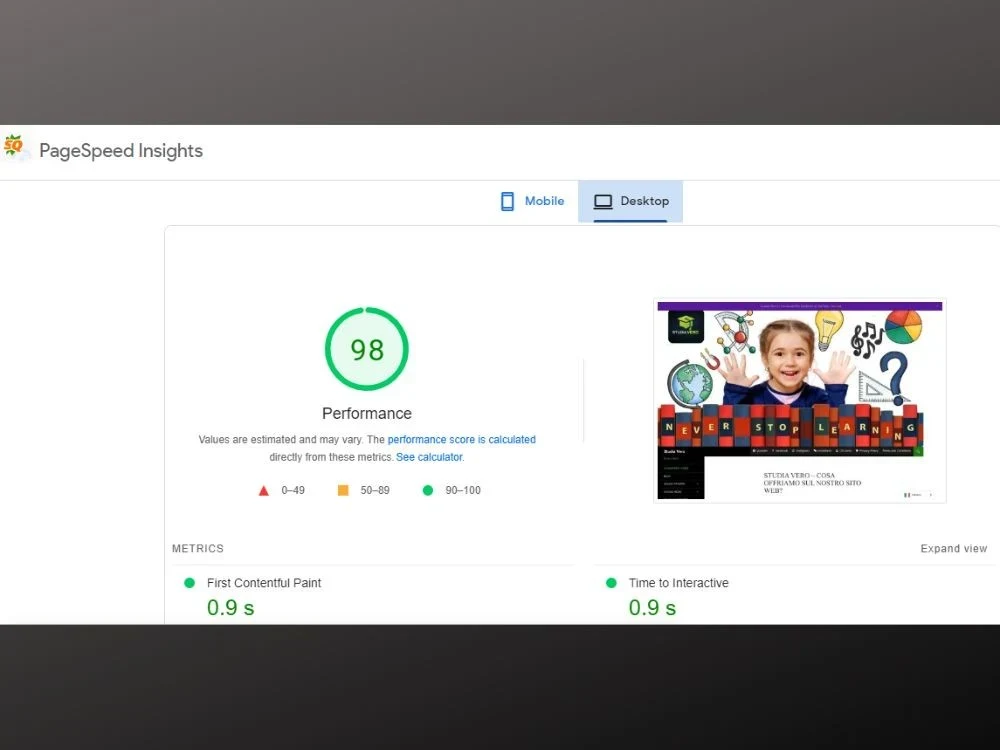
Task: Click the green dot beside Time to Interactive
Action: (611, 583)
